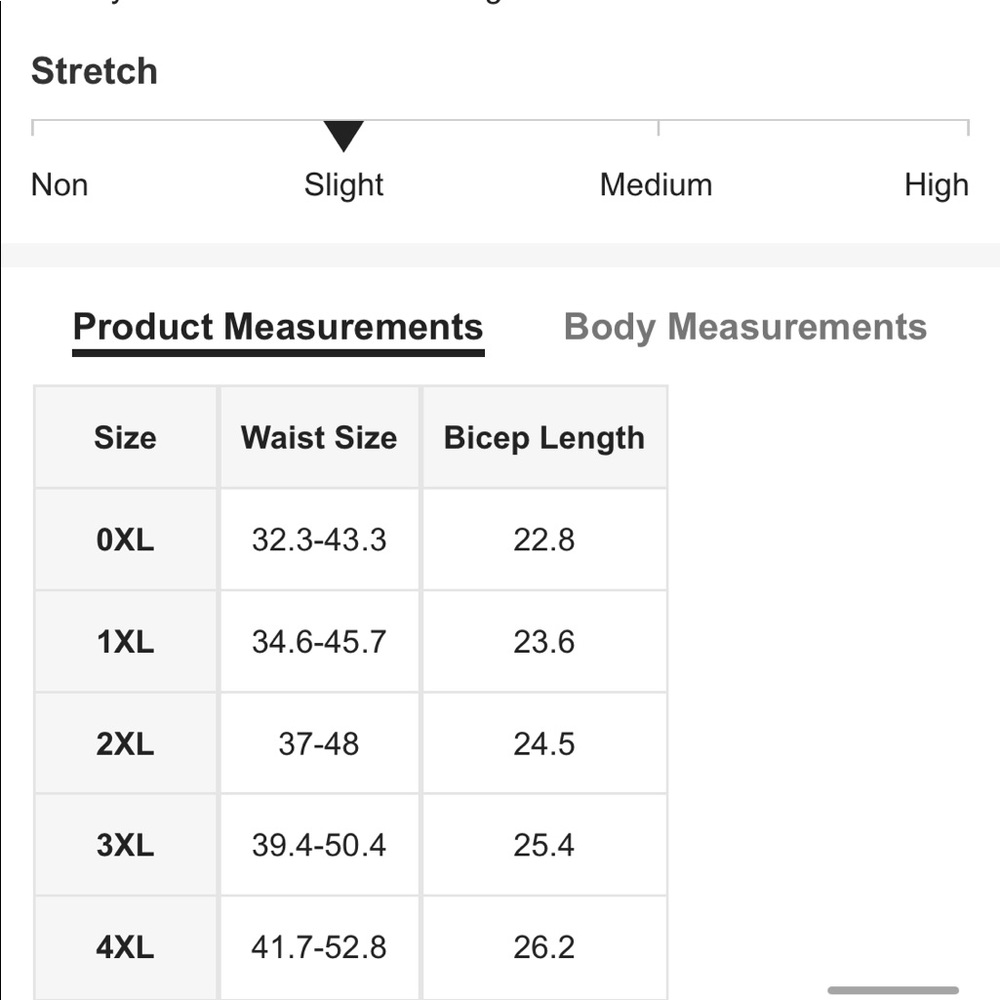Select the Product Measurements tab
This screenshot has width=1000, height=1000.
(278, 327)
